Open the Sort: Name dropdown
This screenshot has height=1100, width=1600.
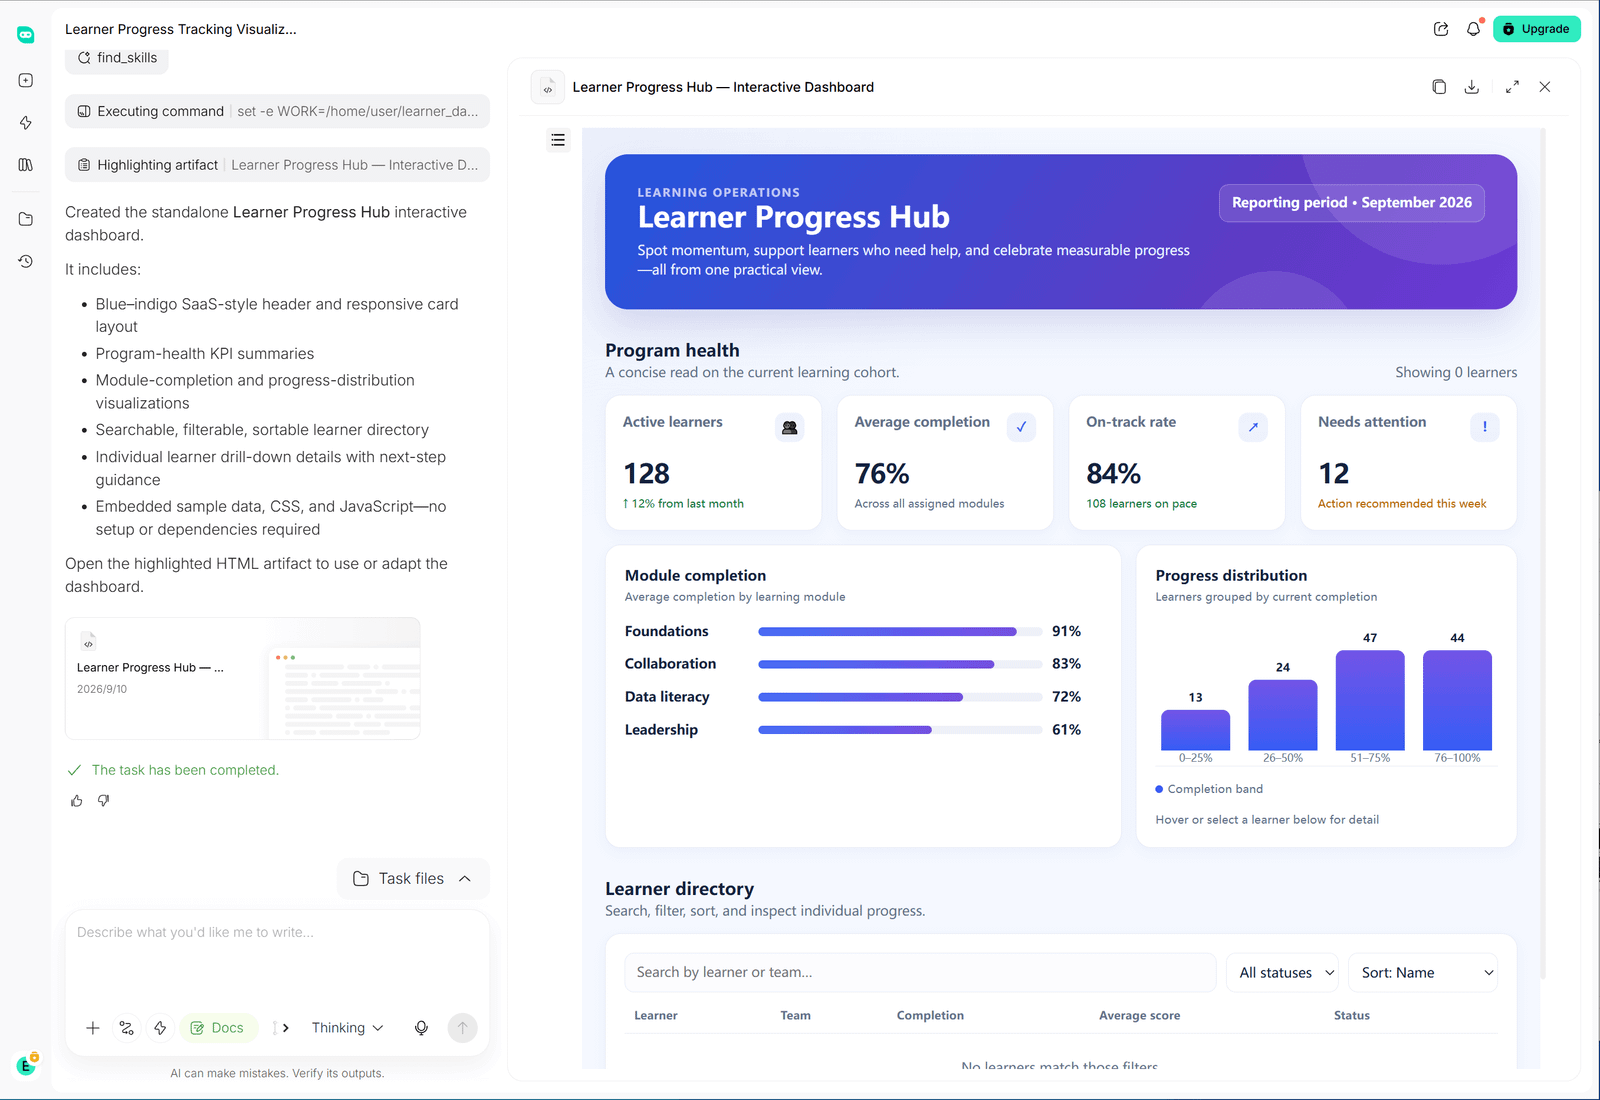[1423, 973]
